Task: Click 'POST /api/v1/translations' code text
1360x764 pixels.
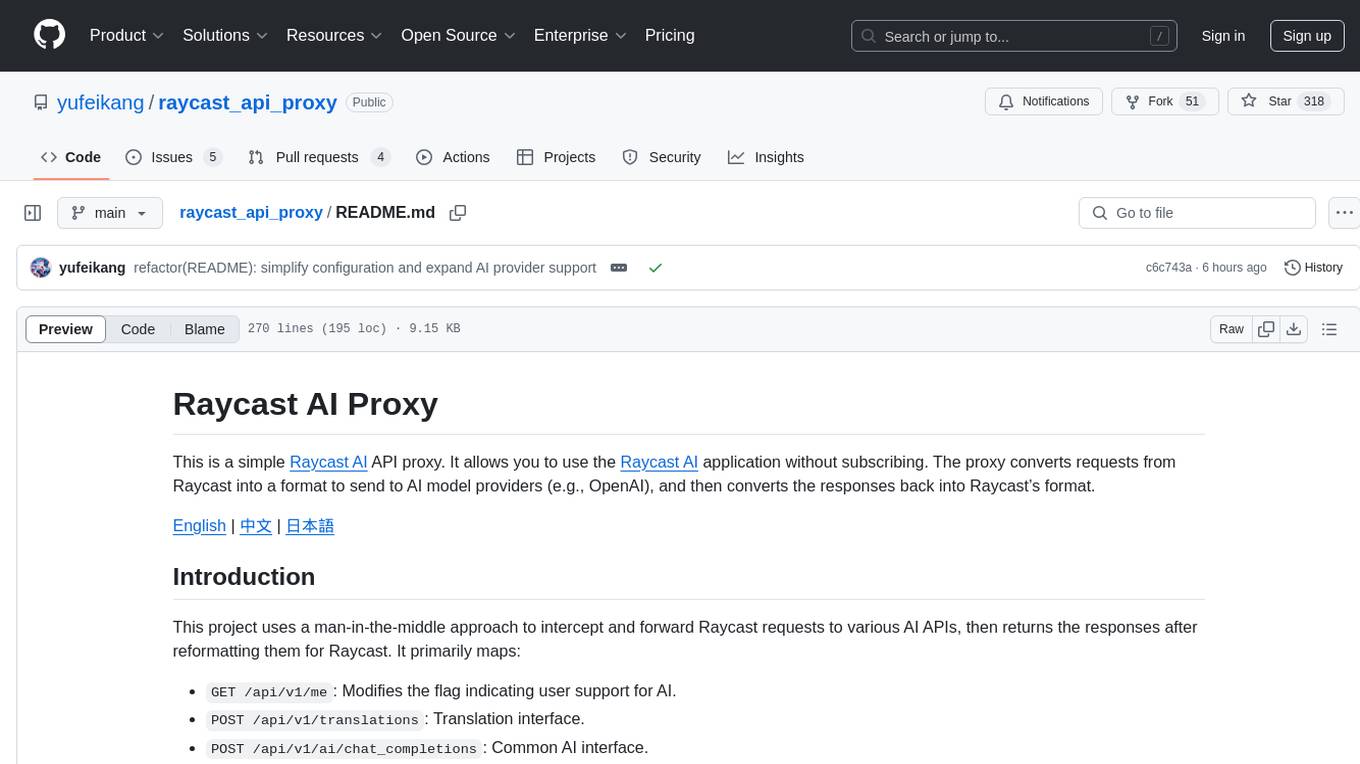Action: click(314, 720)
